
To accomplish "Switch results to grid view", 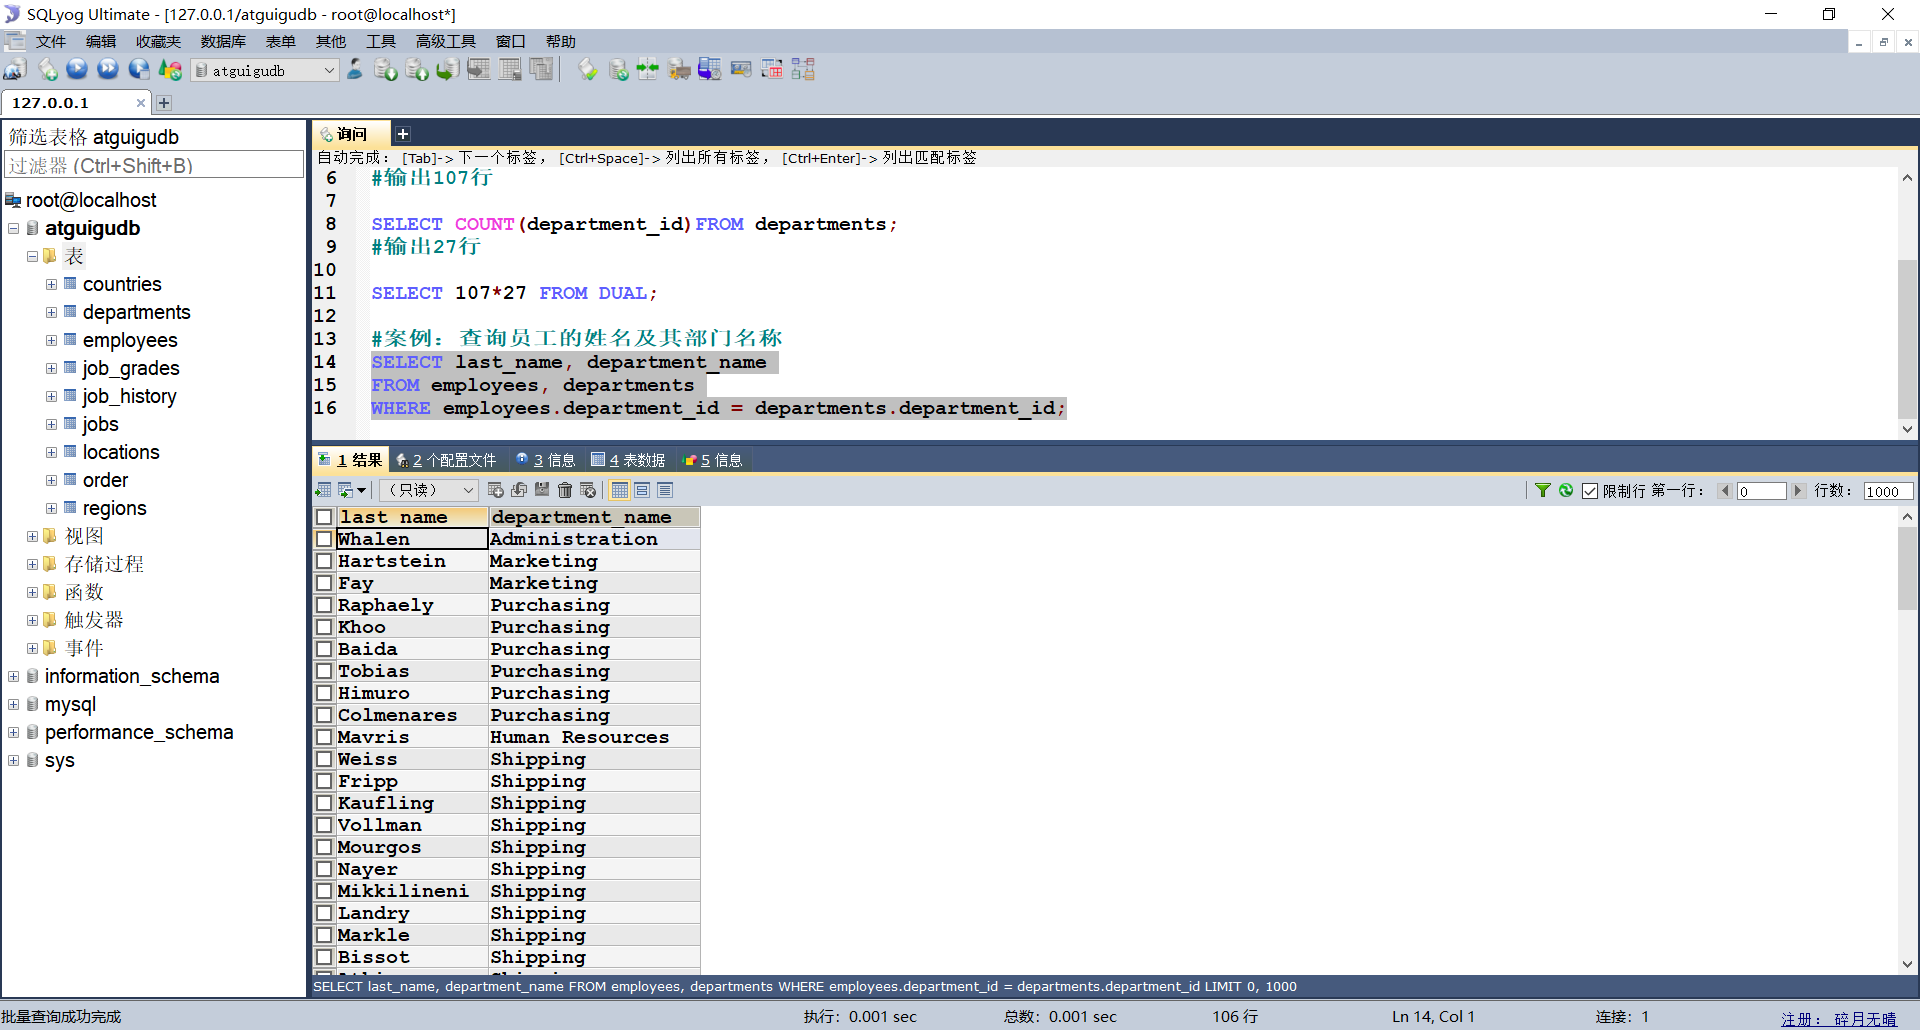I will (620, 490).
